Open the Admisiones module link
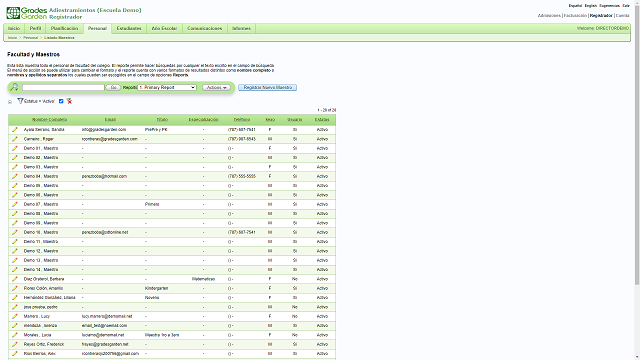Viewport: 640px width, 360px height. [x=549, y=16]
